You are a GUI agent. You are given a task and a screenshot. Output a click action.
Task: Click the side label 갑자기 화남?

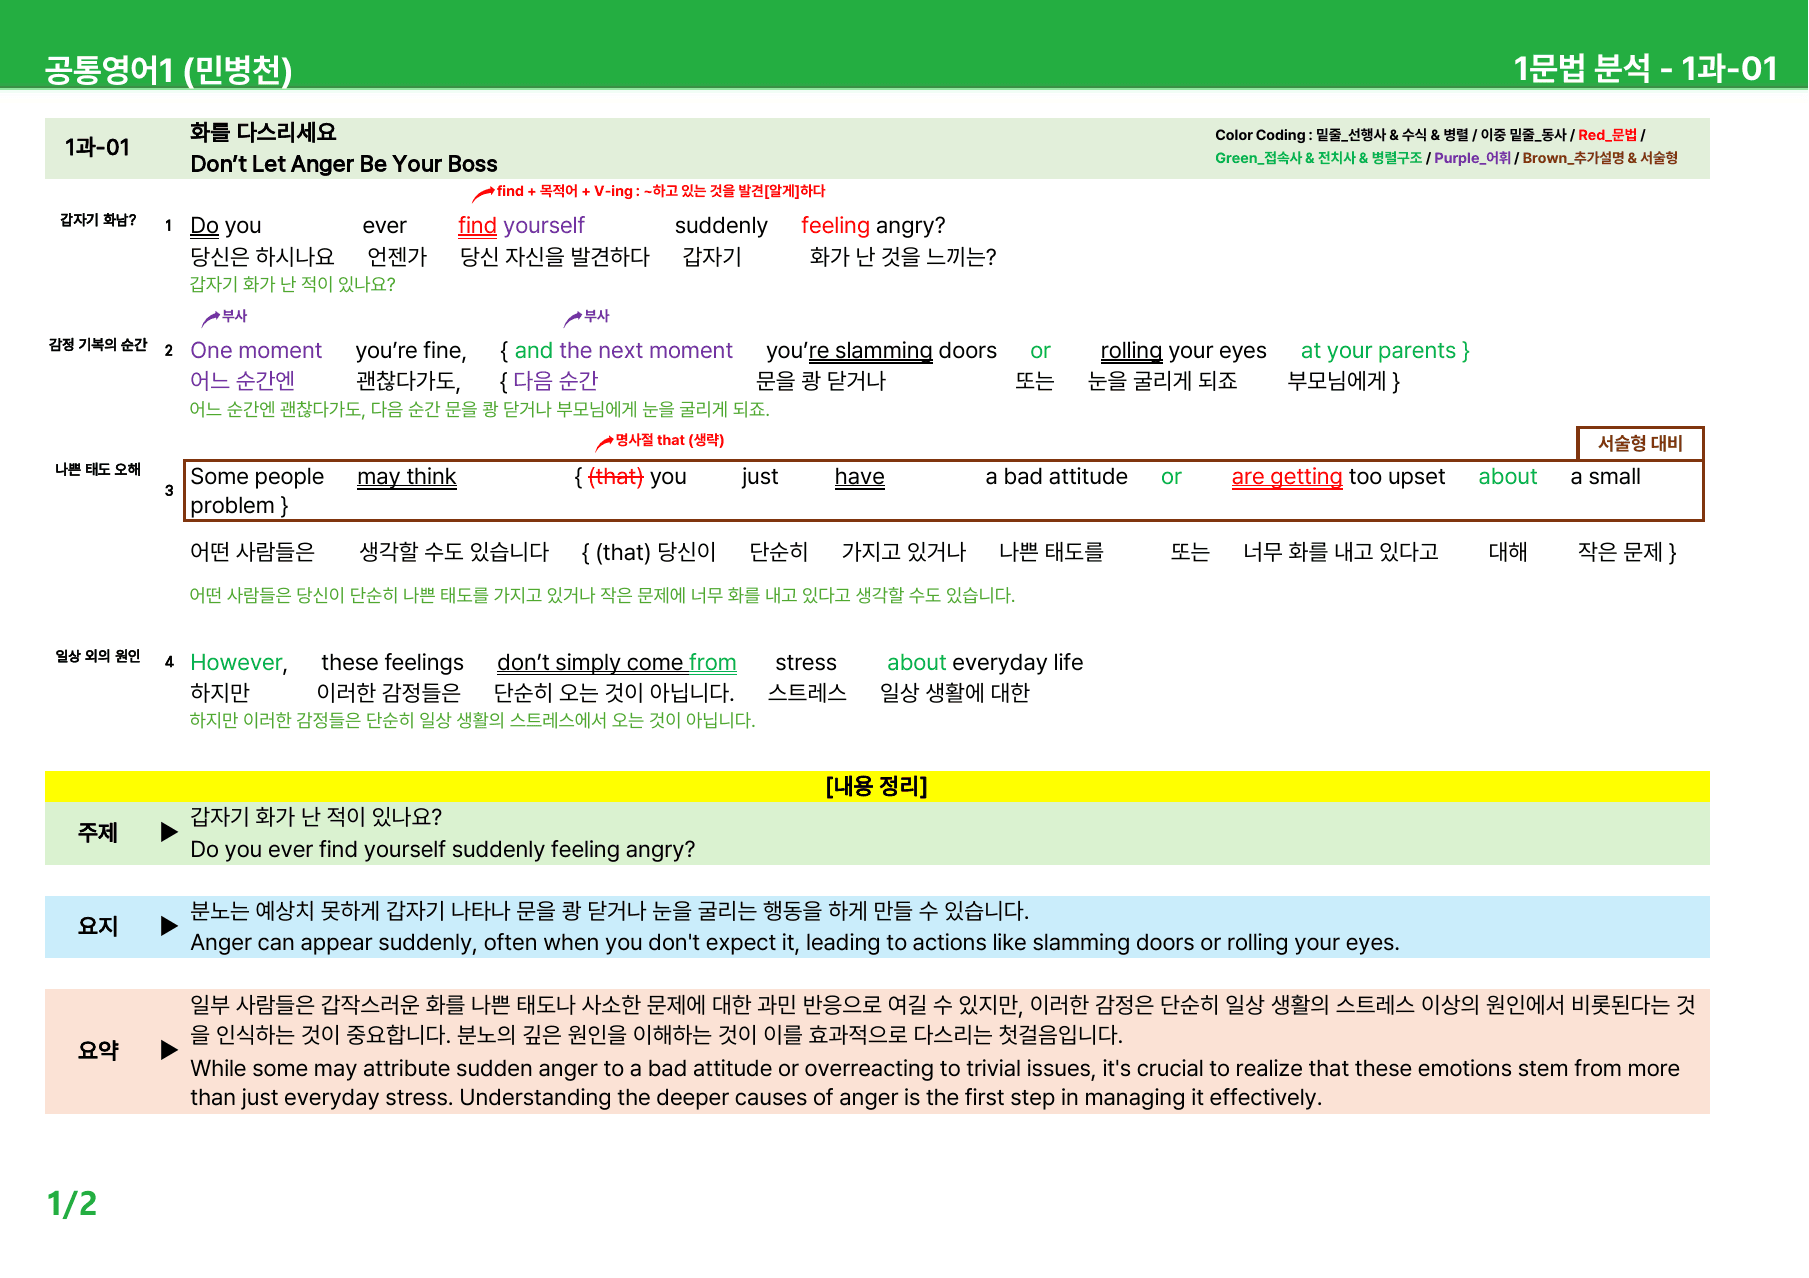(98, 220)
